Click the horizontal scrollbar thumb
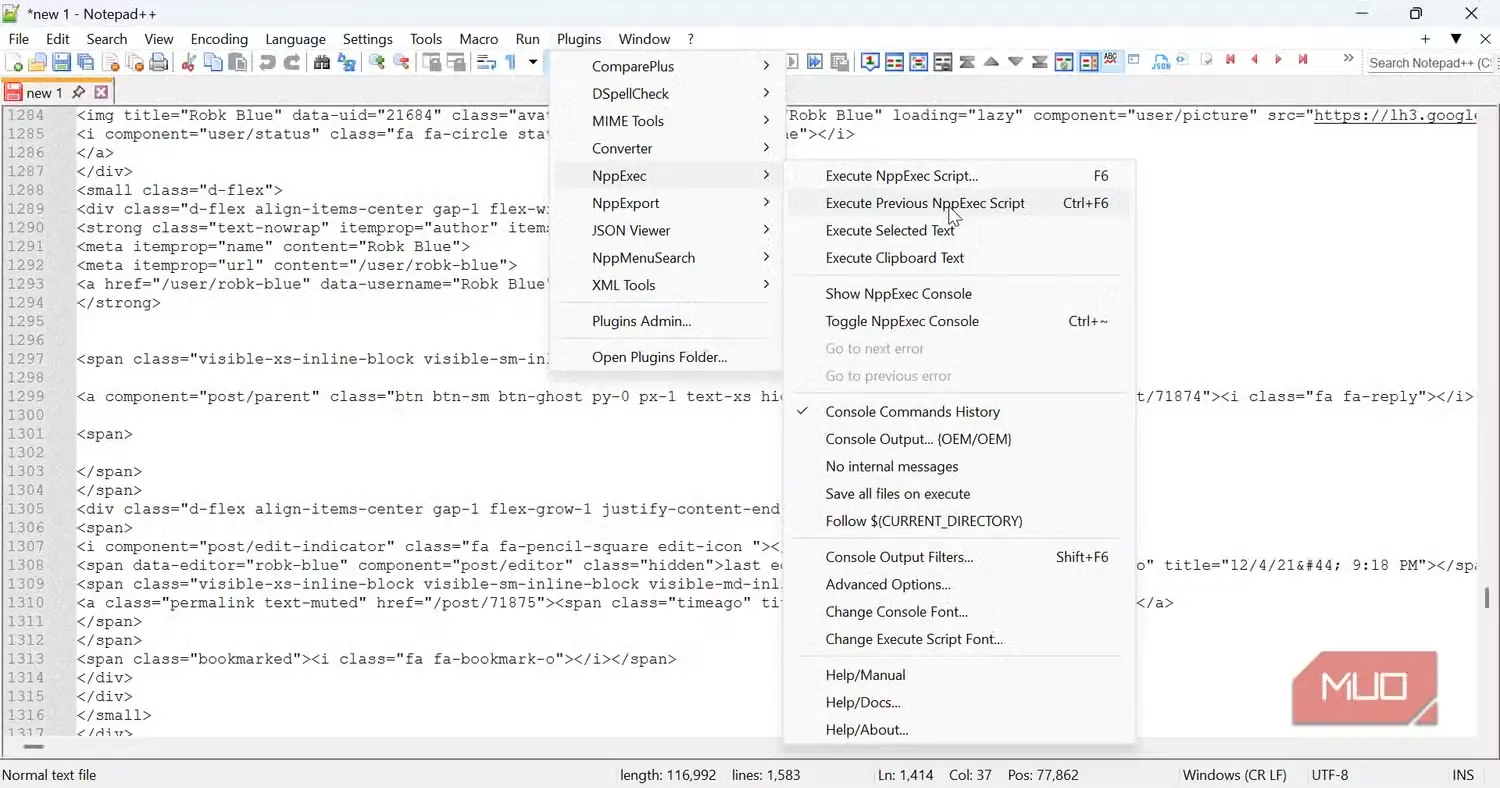Screen dimensions: 1500x788 34,746
